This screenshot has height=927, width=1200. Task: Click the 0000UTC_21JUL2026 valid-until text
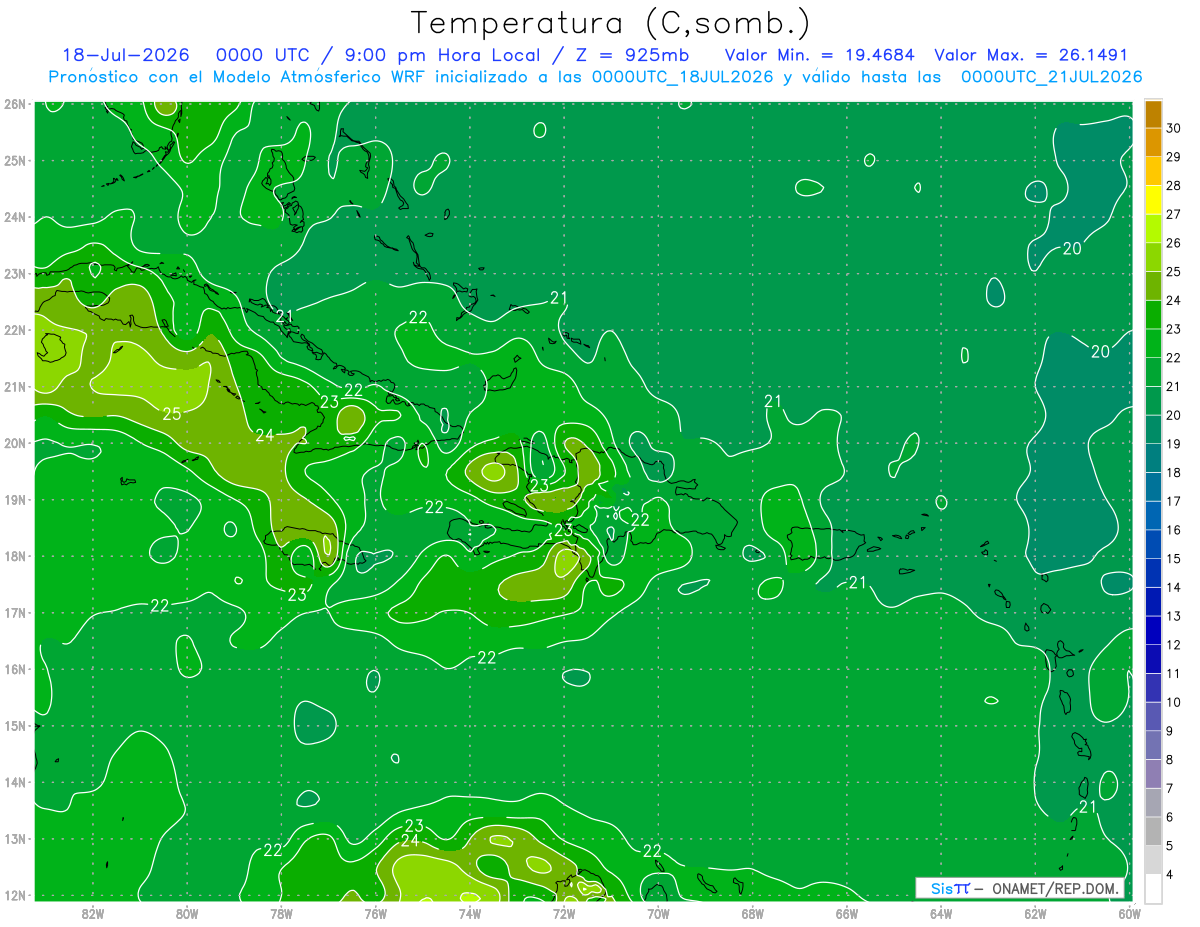1051,77
